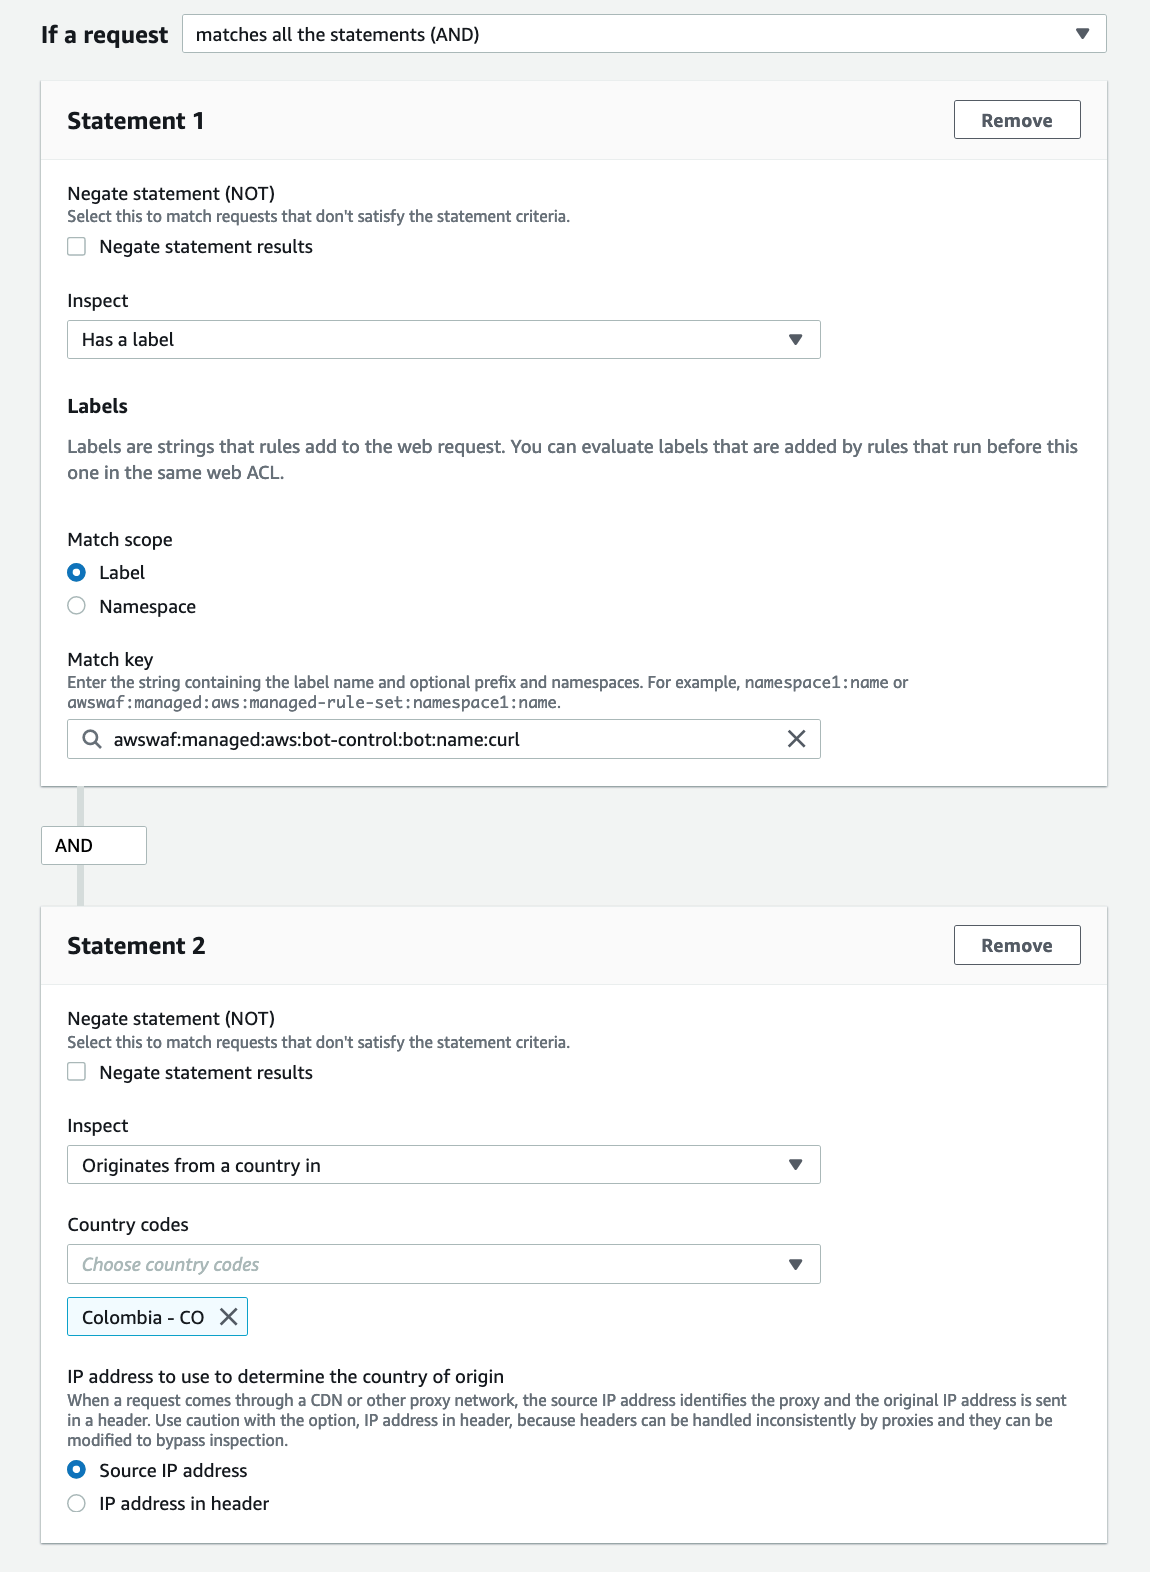Check Negate statement results in Statement 2
This screenshot has height=1572, width=1150.
click(x=77, y=1072)
